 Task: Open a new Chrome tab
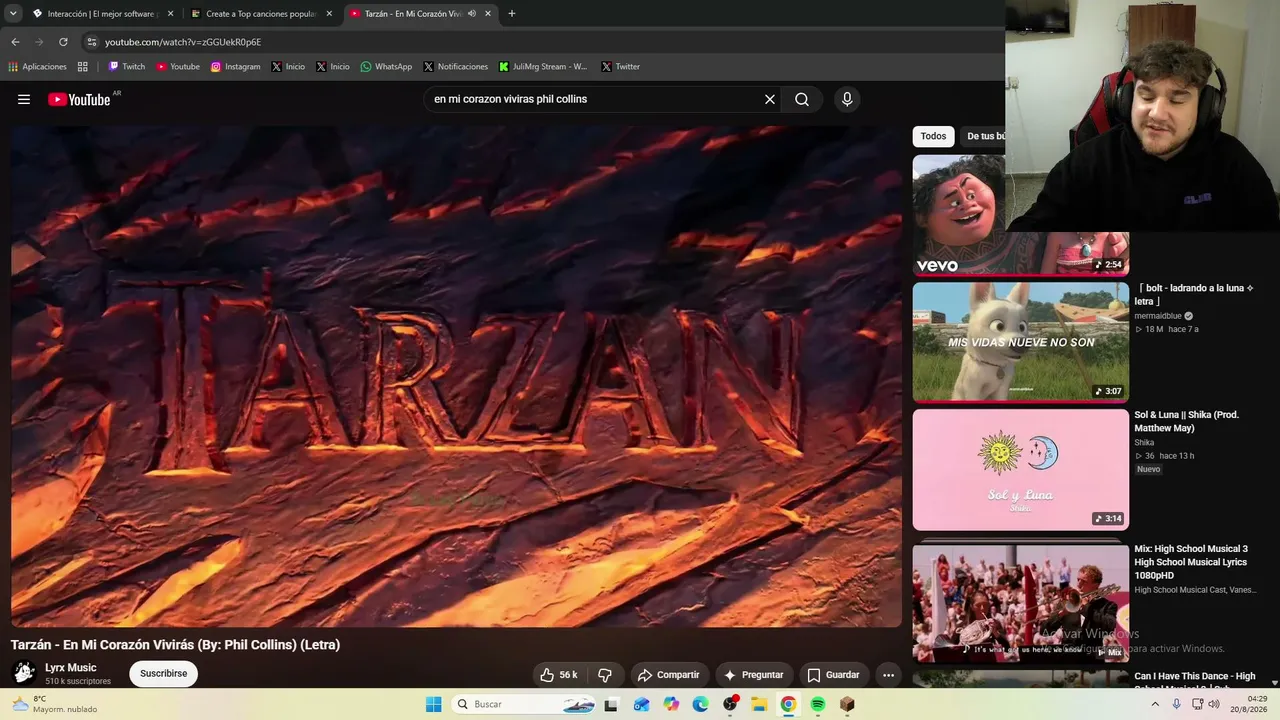point(512,14)
